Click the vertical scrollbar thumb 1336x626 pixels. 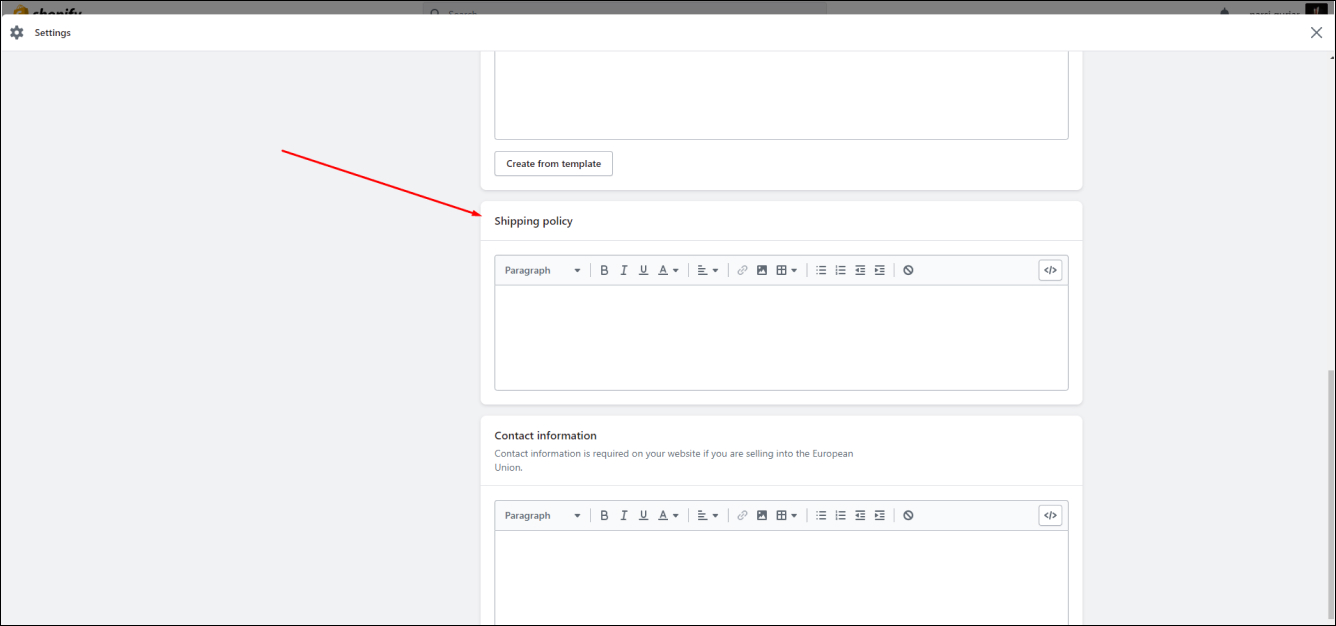1330,495
